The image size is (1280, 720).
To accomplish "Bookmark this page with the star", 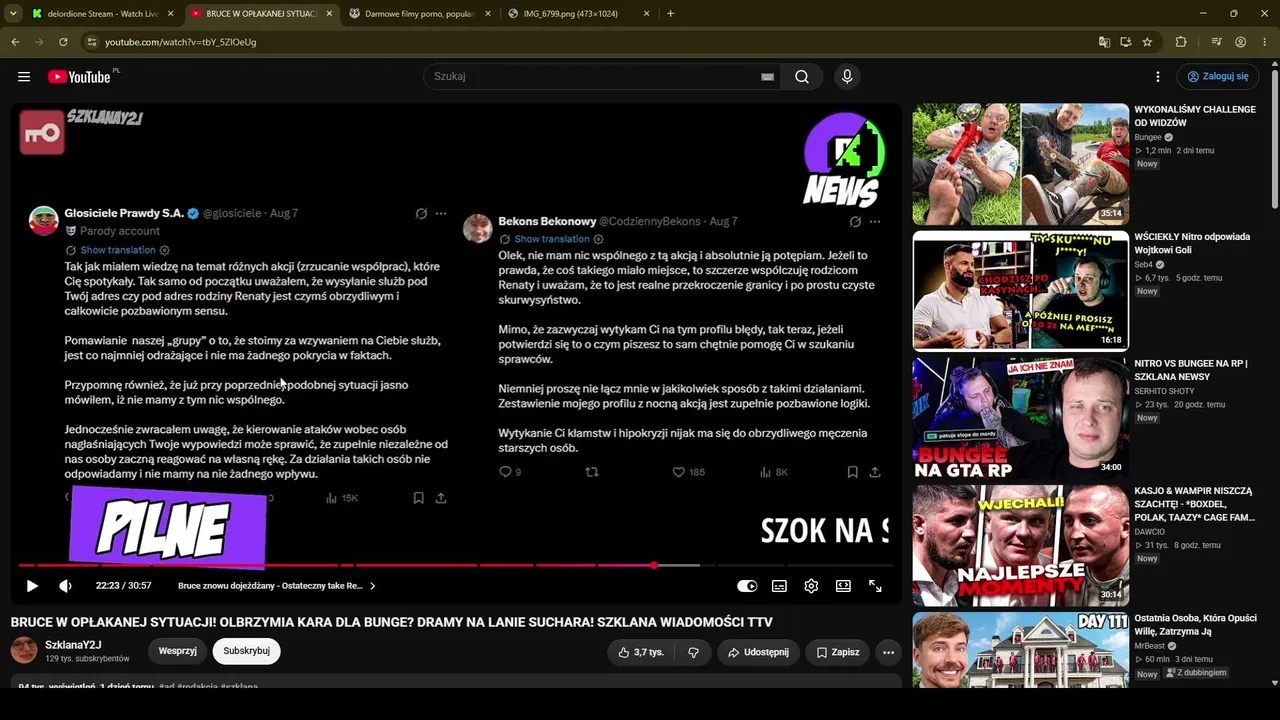I will pyautogui.click(x=1147, y=42).
